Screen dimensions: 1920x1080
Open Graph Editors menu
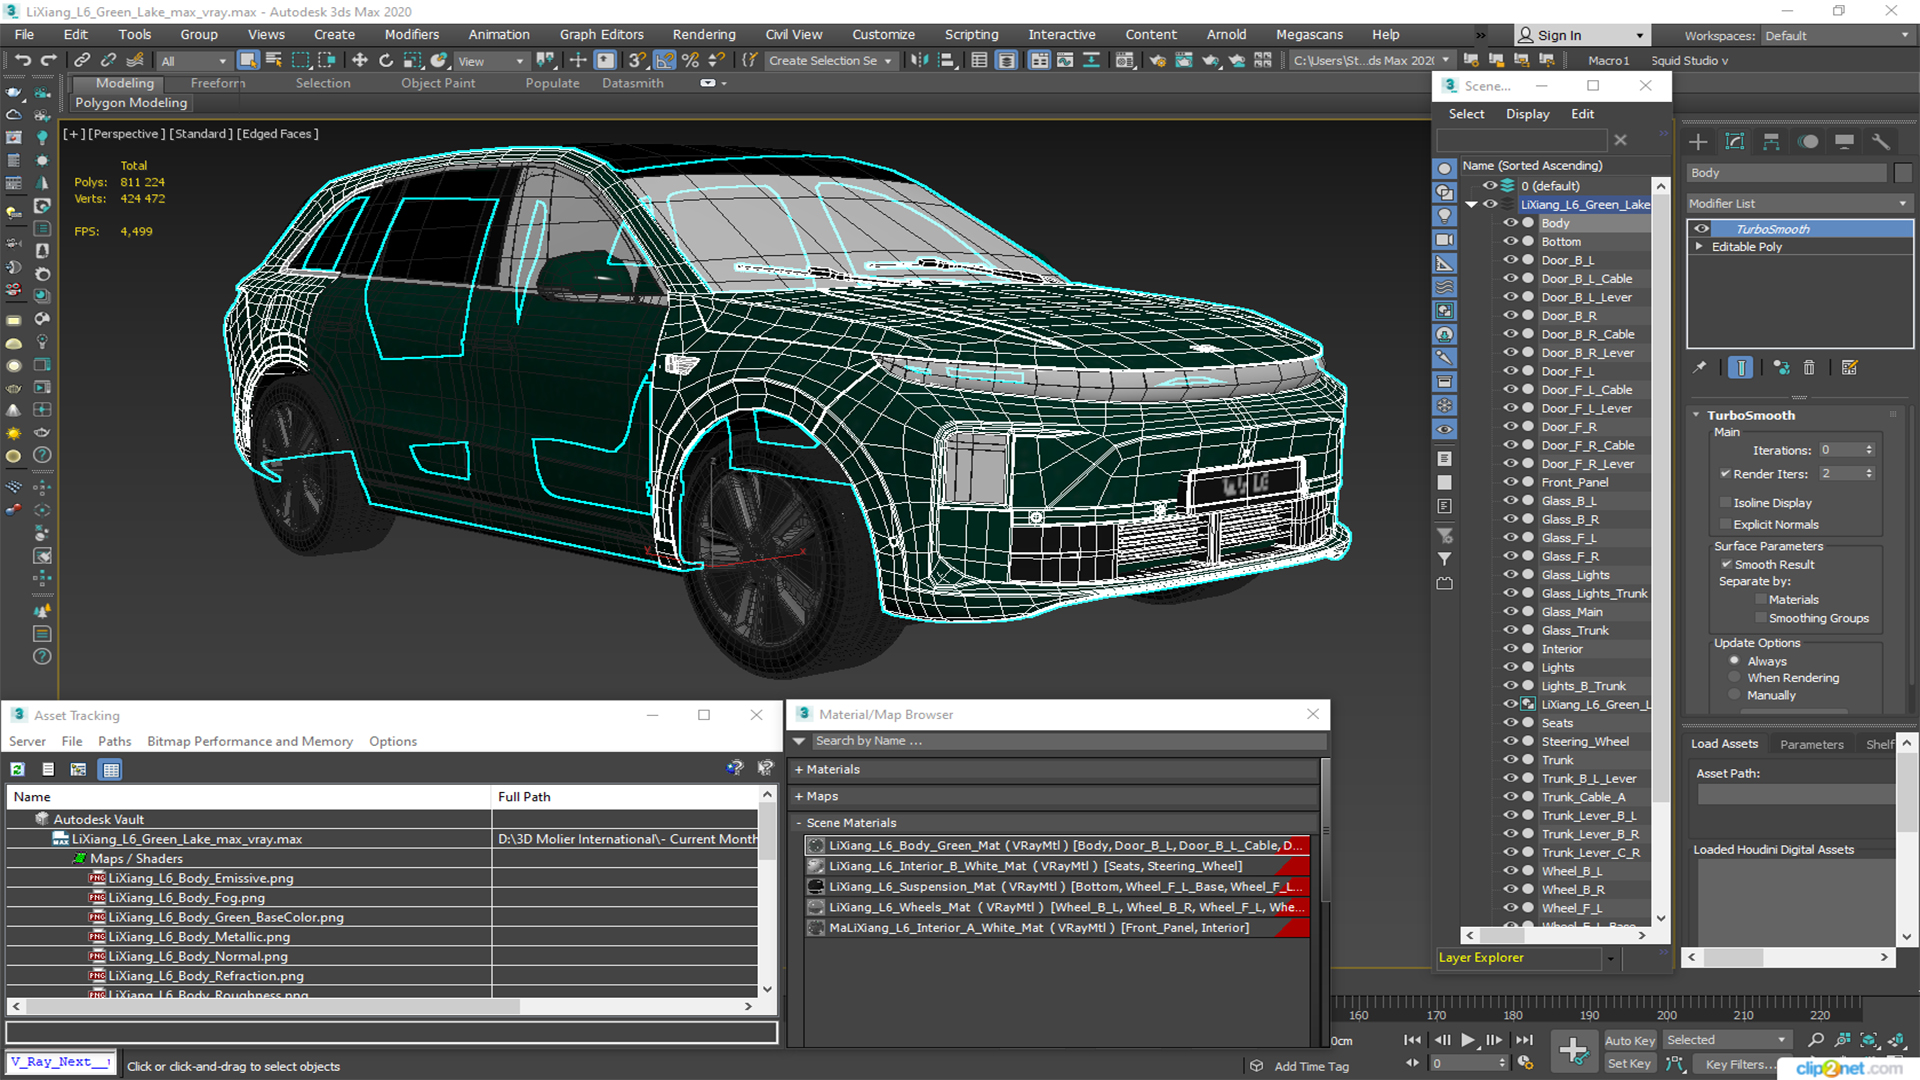tap(601, 35)
